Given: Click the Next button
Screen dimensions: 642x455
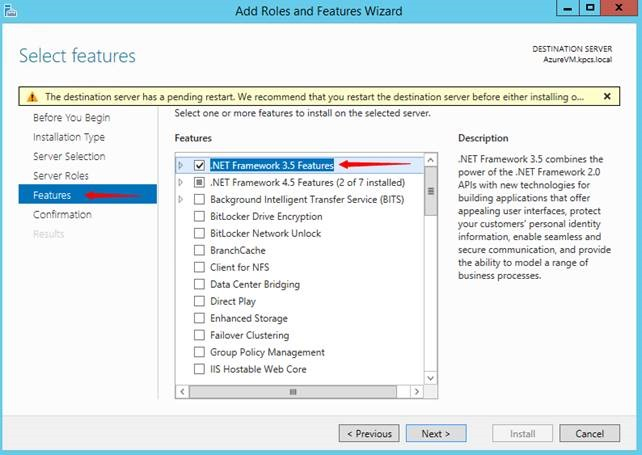Looking at the screenshot, I should [x=436, y=434].
